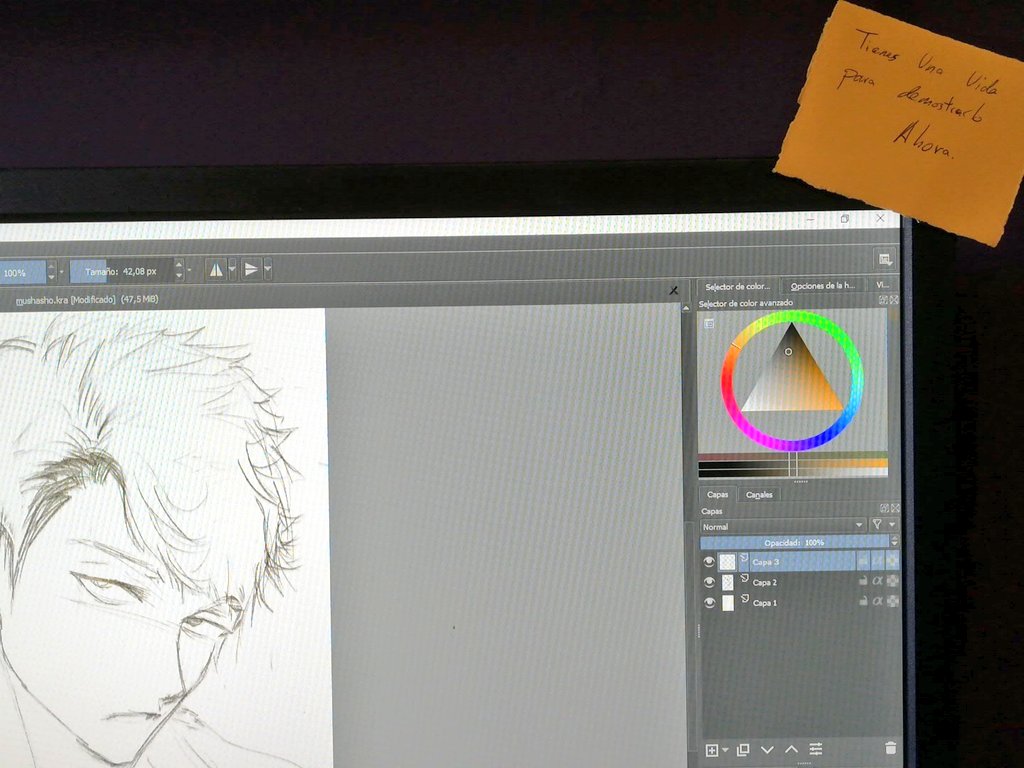The width and height of the screenshot is (1024, 768).
Task: Toggle lock on Capa 1
Action: point(863,601)
